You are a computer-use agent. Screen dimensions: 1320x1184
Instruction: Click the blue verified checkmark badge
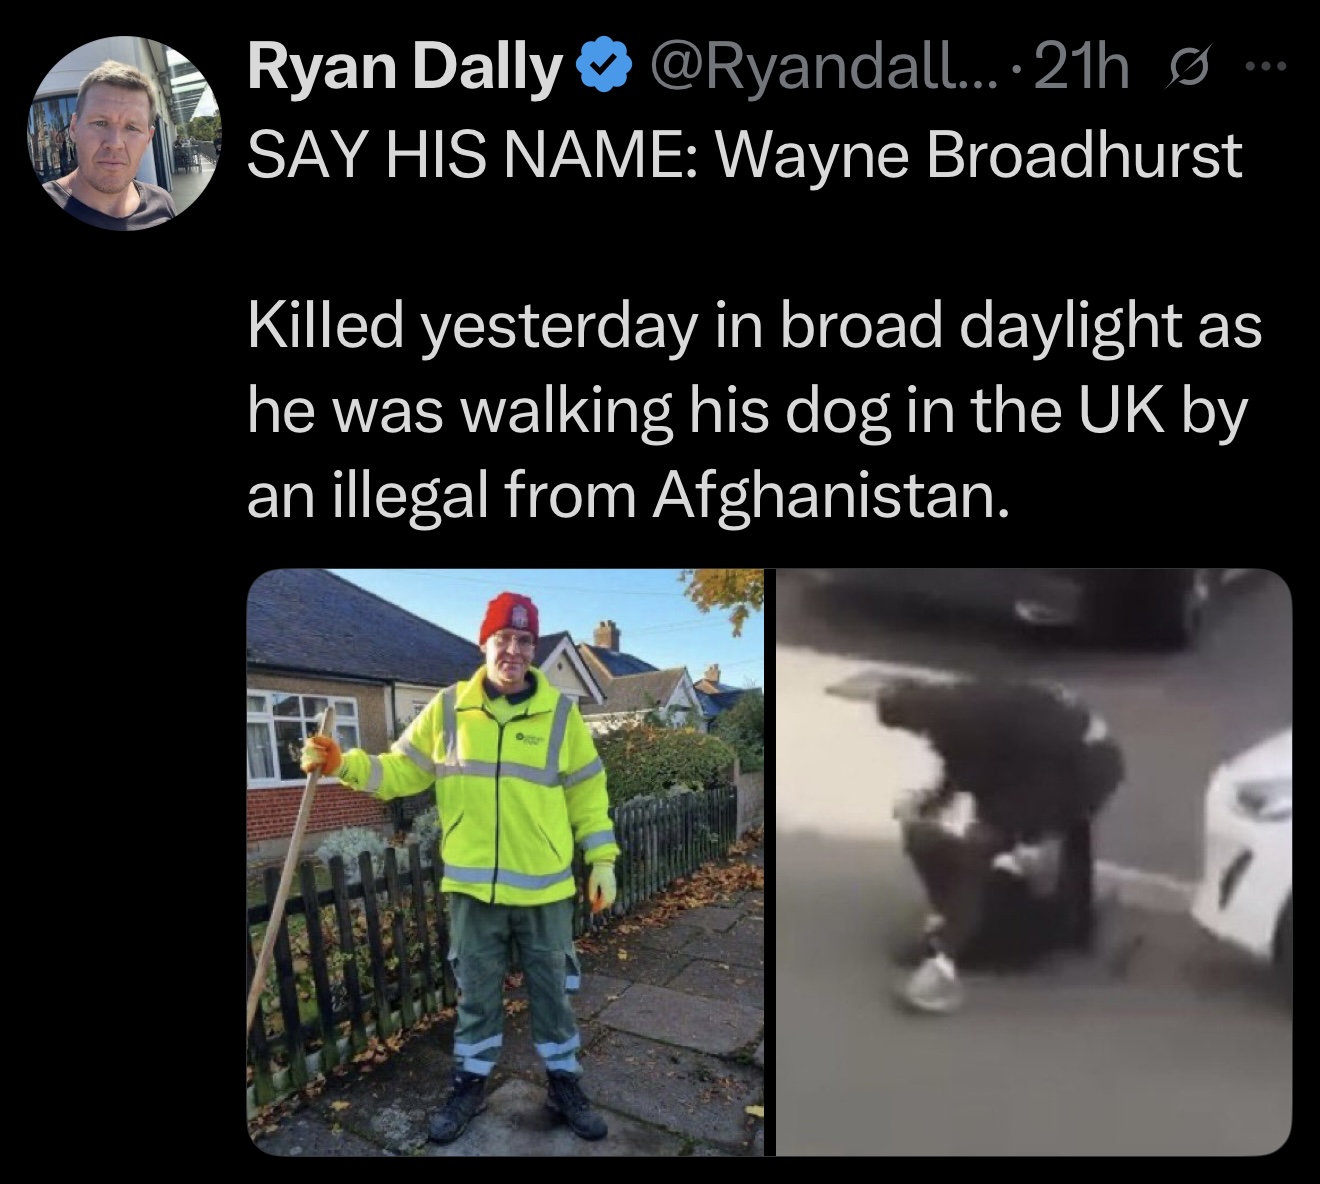[600, 69]
